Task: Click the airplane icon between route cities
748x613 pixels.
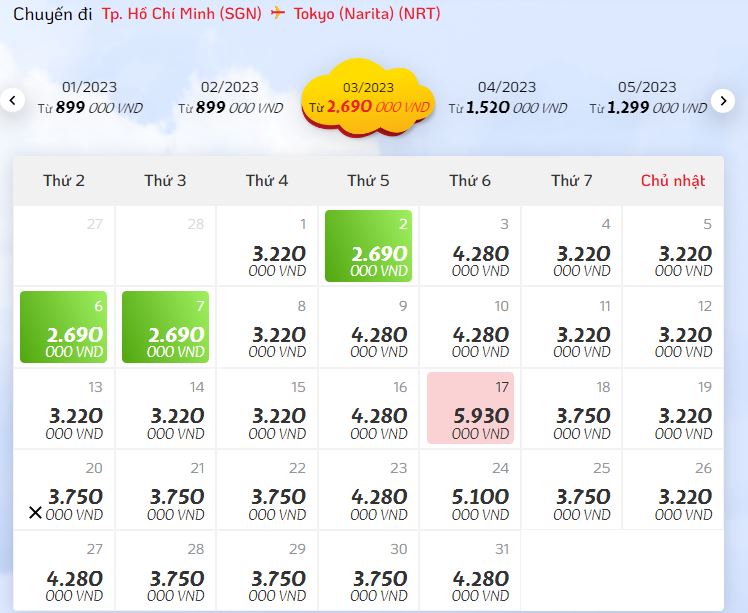Action: pyautogui.click(x=278, y=13)
